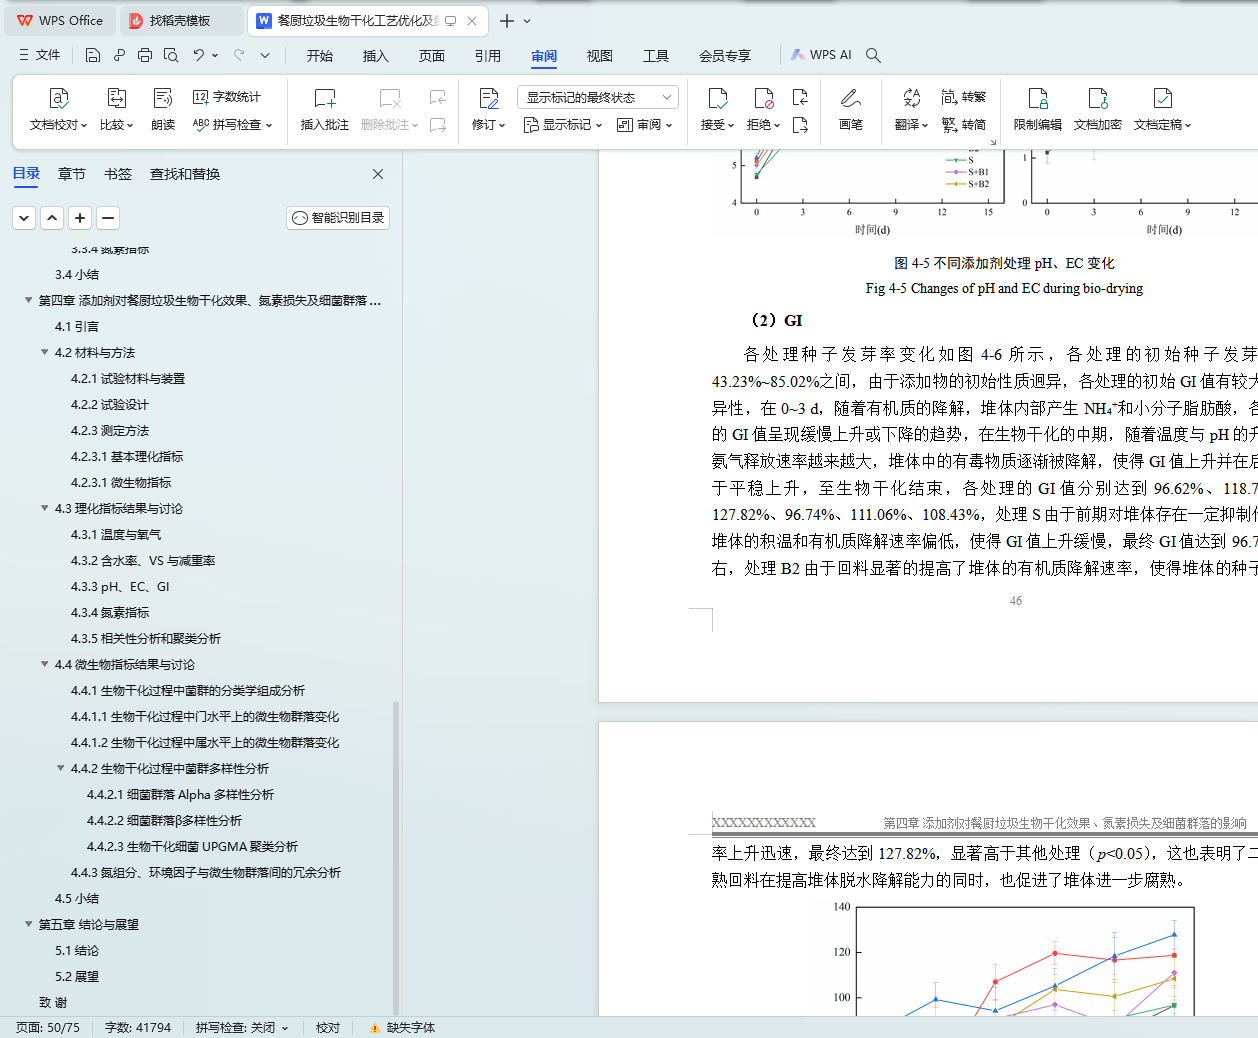Click 字数: 41794 in status bar
Image resolution: width=1258 pixels, height=1038 pixels.
point(138,1028)
